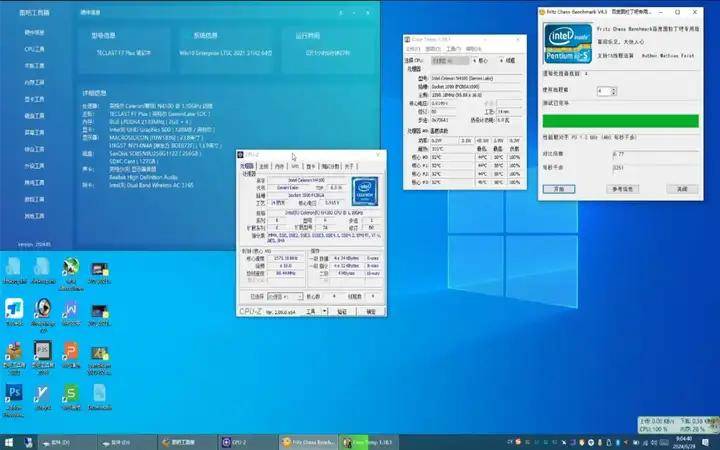Image resolution: width=720 pixels, height=450 pixels.
Task: Select CPU工具 in the toolbox sidebar
Action: click(x=34, y=49)
